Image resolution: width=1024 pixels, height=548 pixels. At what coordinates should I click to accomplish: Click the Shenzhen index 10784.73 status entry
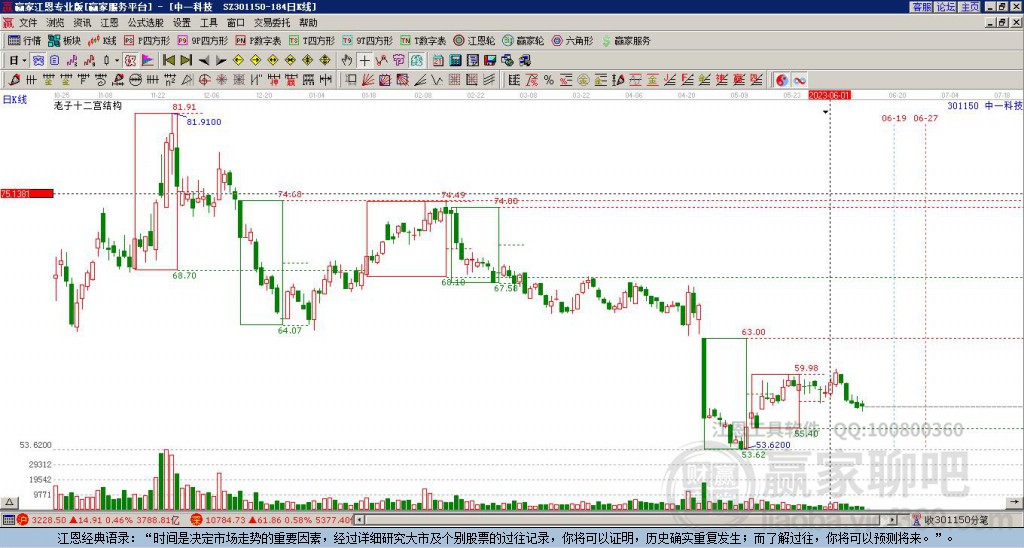pyautogui.click(x=271, y=520)
